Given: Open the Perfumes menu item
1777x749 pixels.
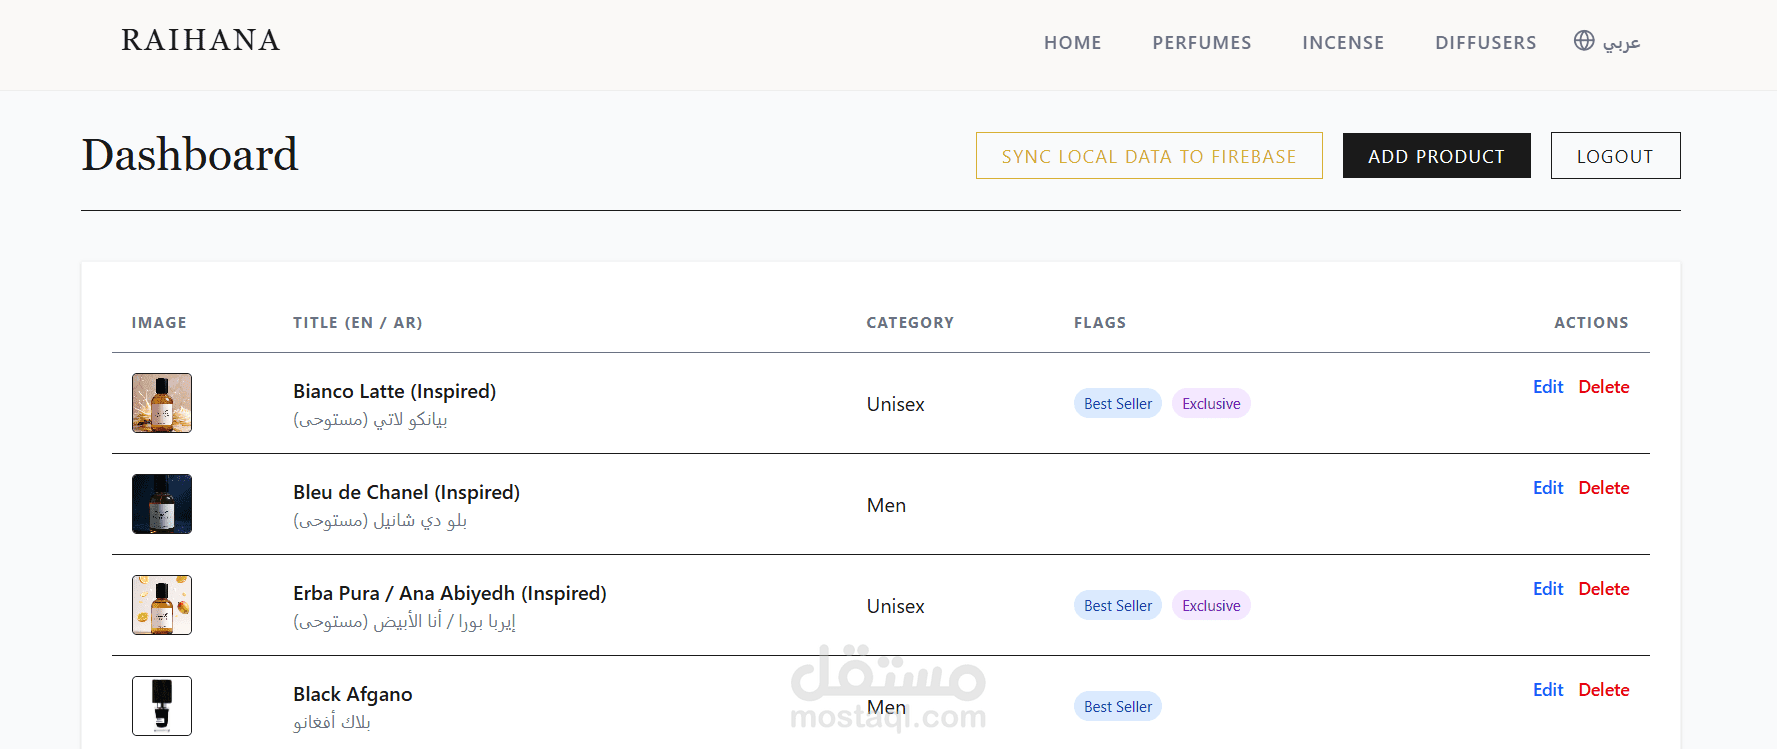Looking at the screenshot, I should pyautogui.click(x=1201, y=43).
